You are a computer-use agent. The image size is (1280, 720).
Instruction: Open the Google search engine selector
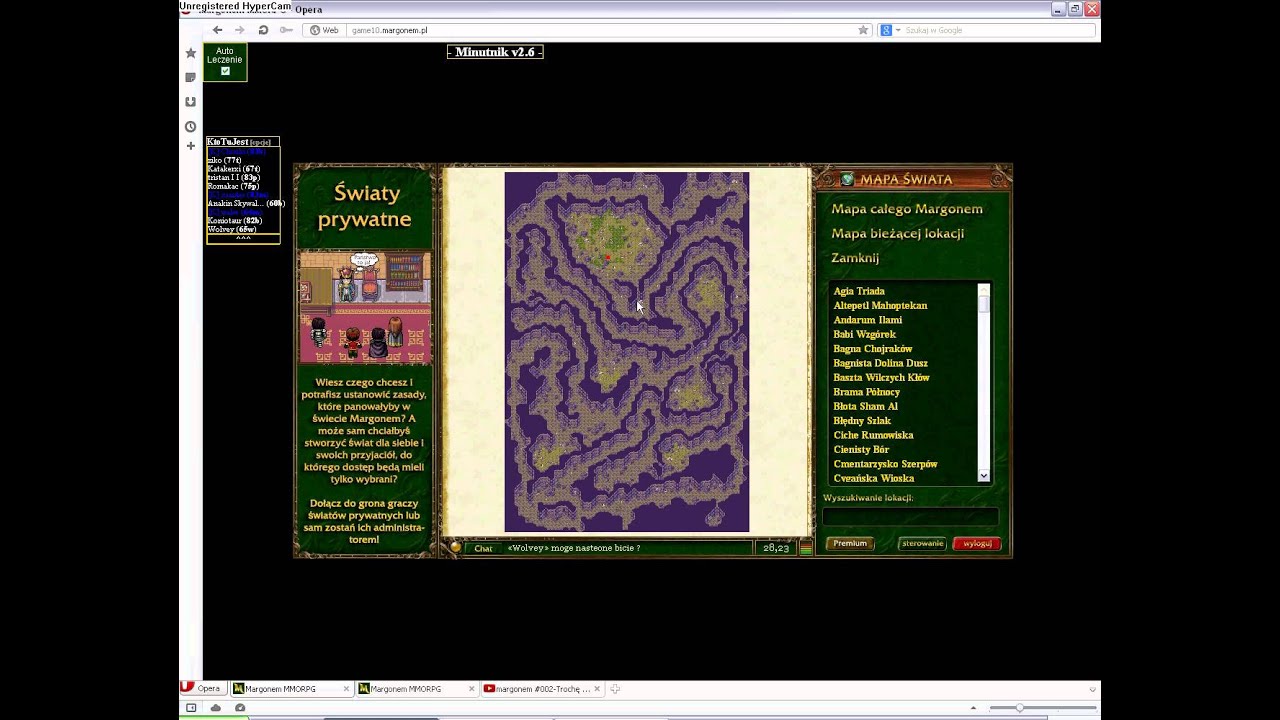click(888, 30)
